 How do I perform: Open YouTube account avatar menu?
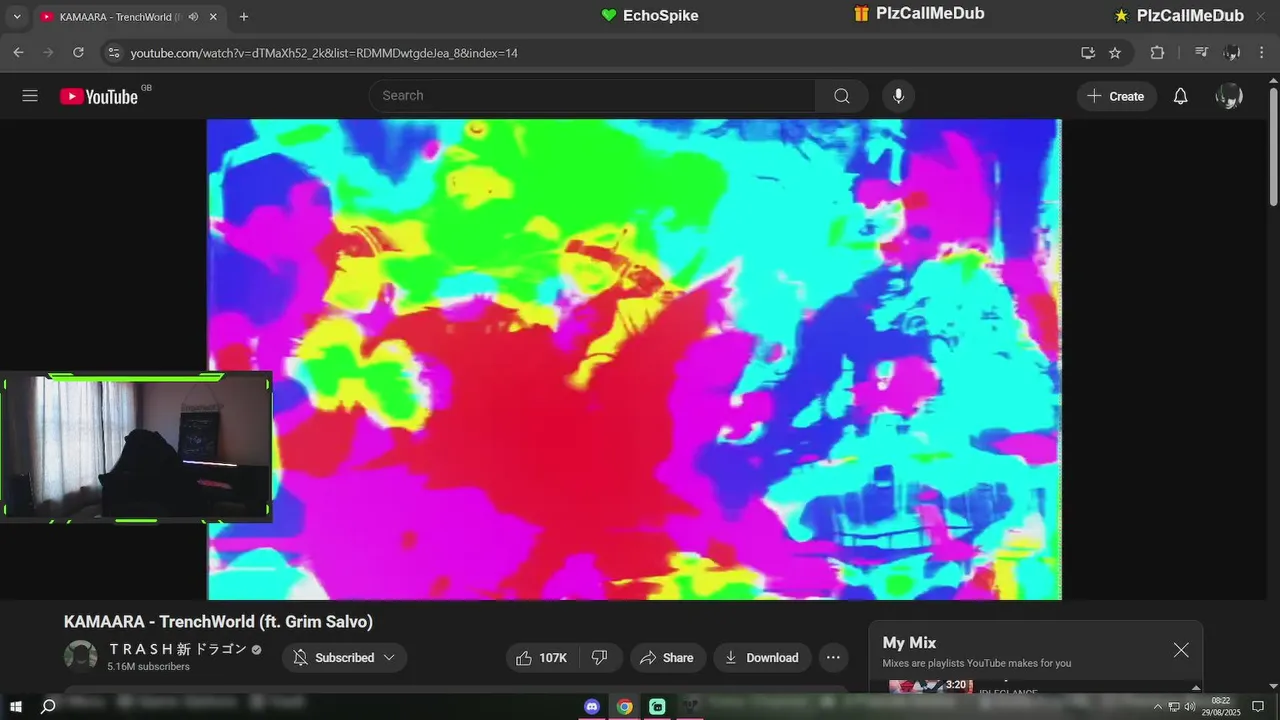(1229, 96)
